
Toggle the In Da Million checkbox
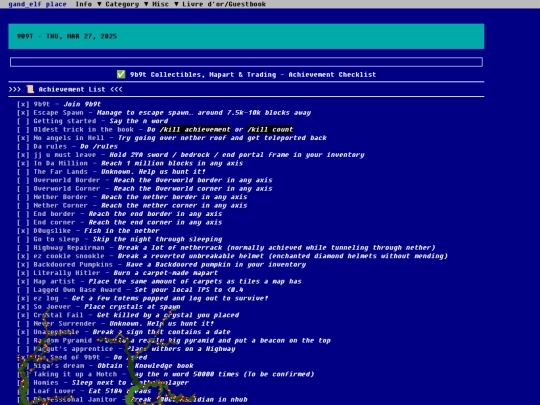tap(23, 163)
